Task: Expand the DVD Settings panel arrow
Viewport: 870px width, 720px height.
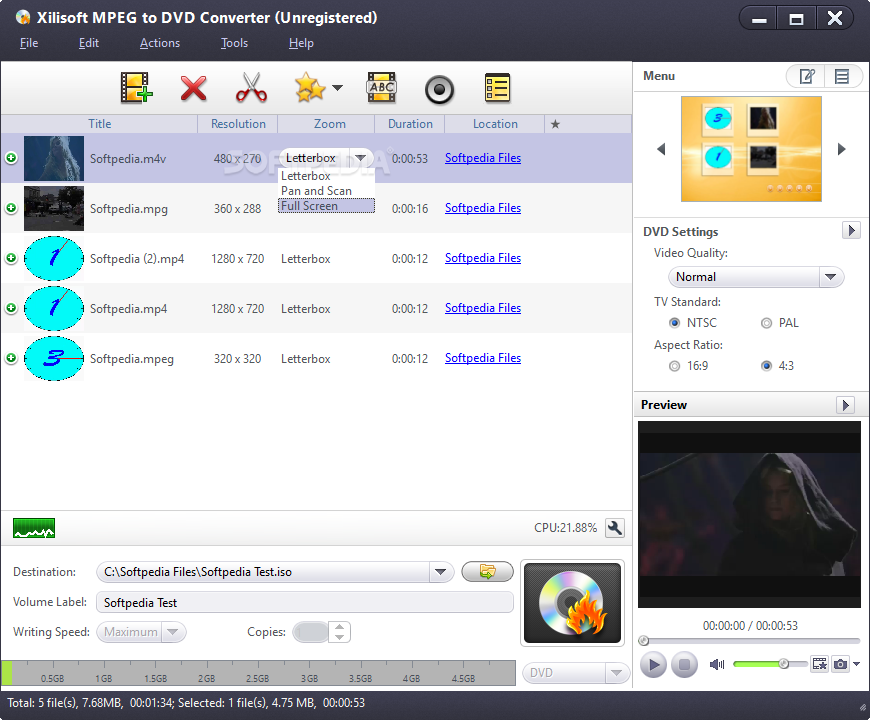Action: [851, 230]
